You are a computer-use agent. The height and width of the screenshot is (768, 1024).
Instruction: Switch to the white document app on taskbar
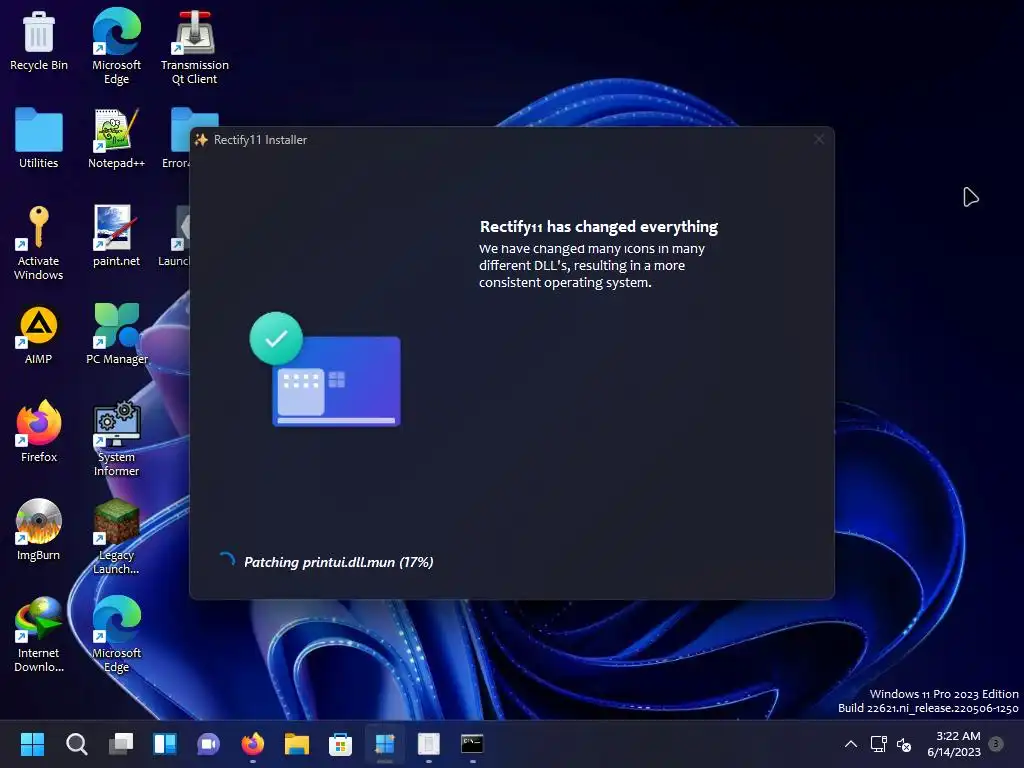pos(428,743)
